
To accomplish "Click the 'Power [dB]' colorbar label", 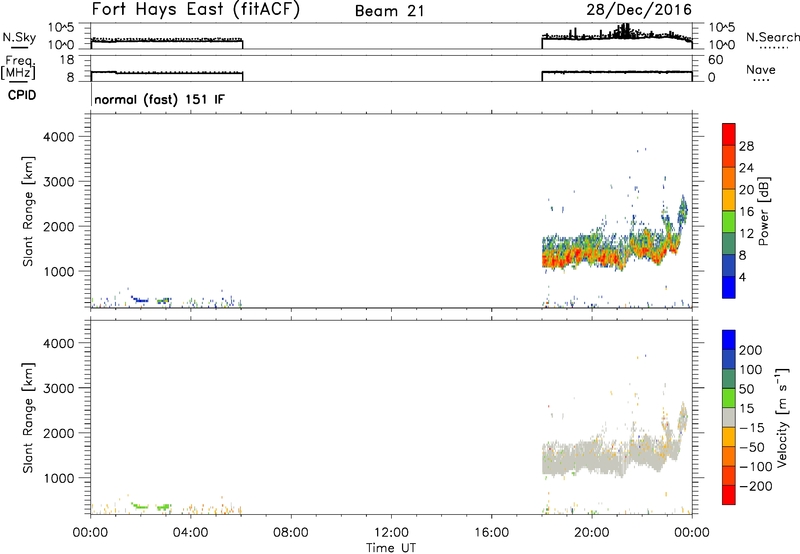I will (x=763, y=211).
